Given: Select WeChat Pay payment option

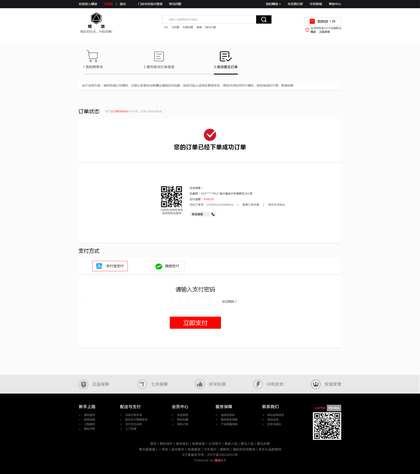Looking at the screenshot, I should click(167, 266).
